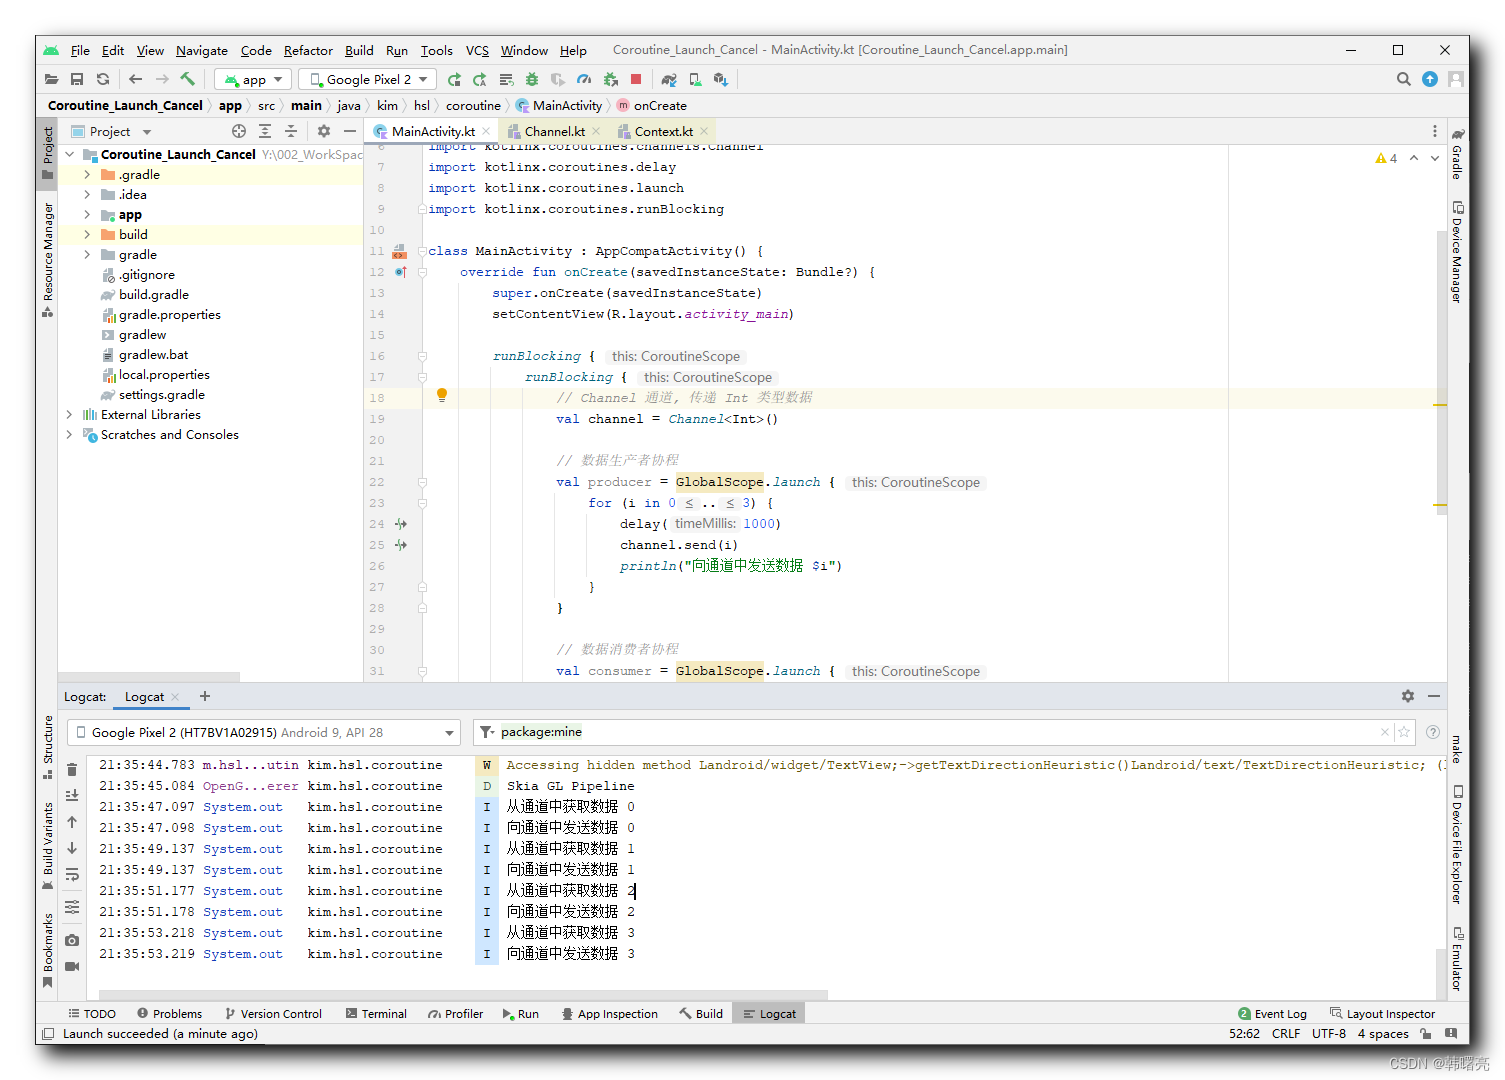
Task: Open App Inspection tool window
Action: [609, 1013]
